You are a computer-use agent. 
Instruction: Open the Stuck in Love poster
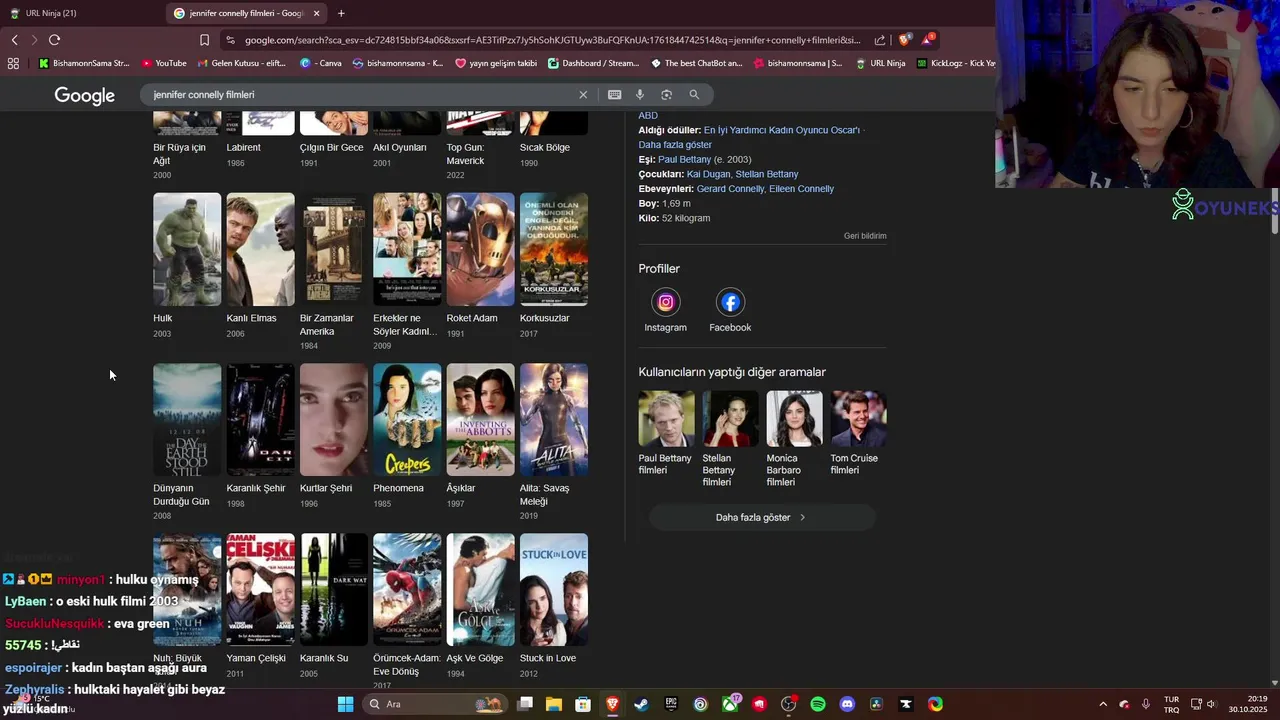pyautogui.click(x=554, y=589)
